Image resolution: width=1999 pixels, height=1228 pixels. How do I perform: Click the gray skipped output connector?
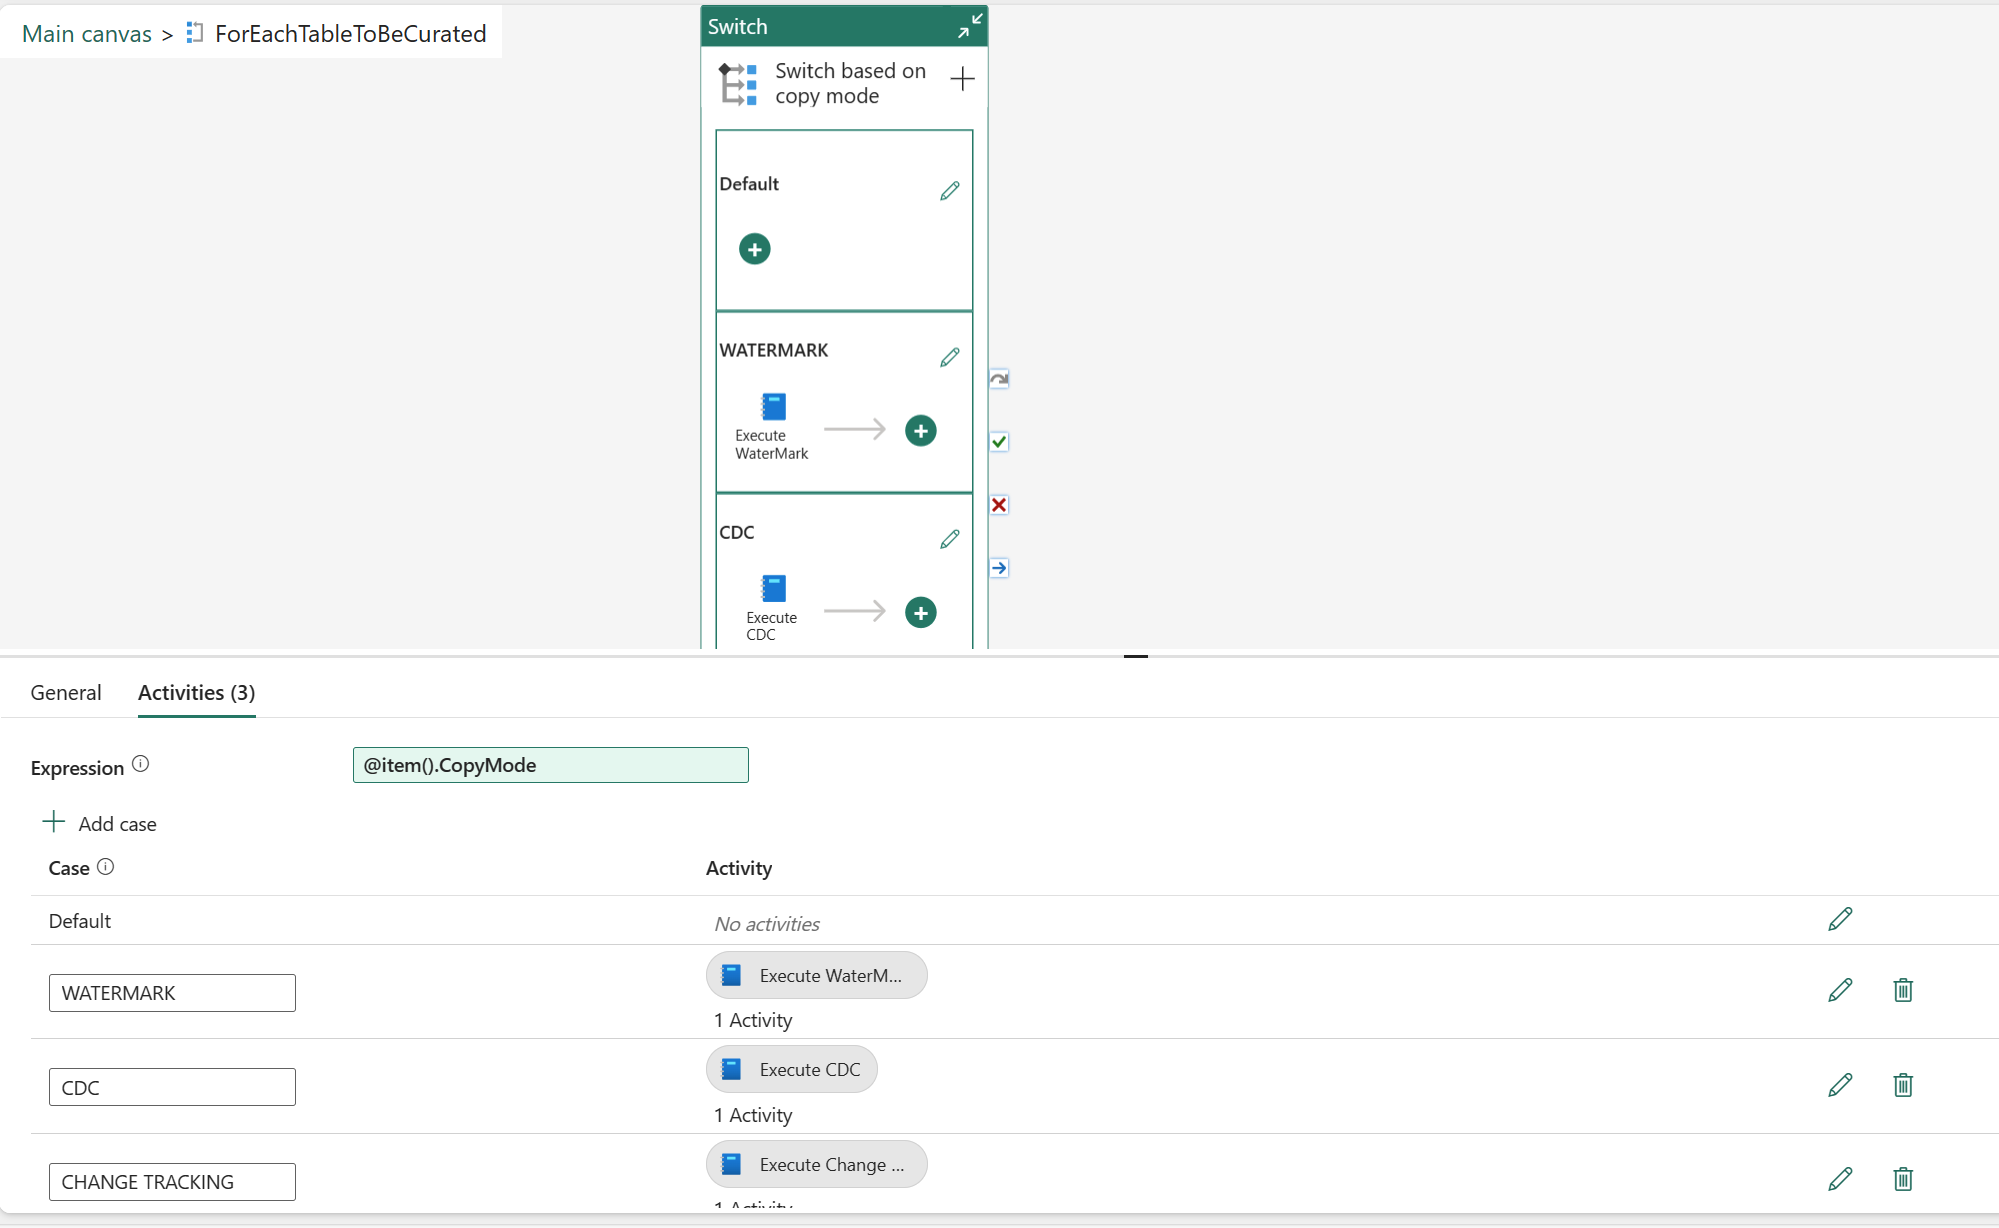pyautogui.click(x=999, y=378)
